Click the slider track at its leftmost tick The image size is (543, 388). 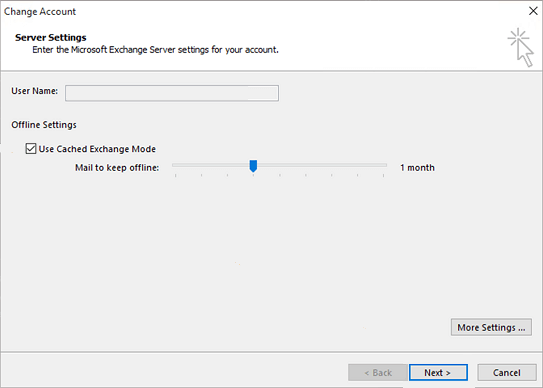(176, 165)
